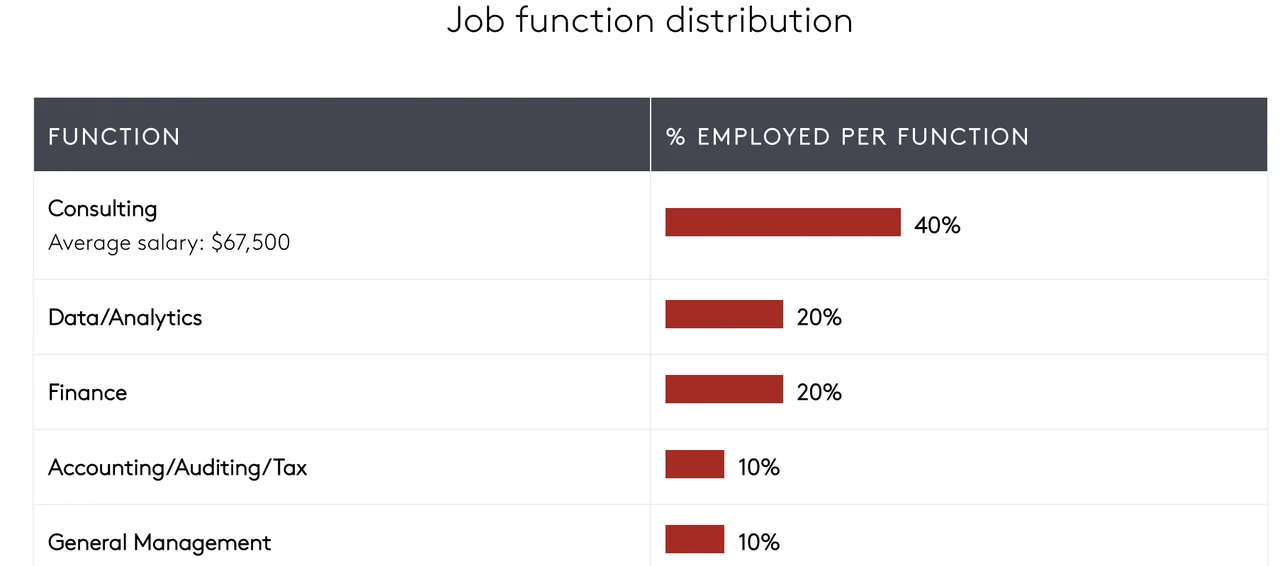
Task: Select the General Management function label
Action: point(159,542)
